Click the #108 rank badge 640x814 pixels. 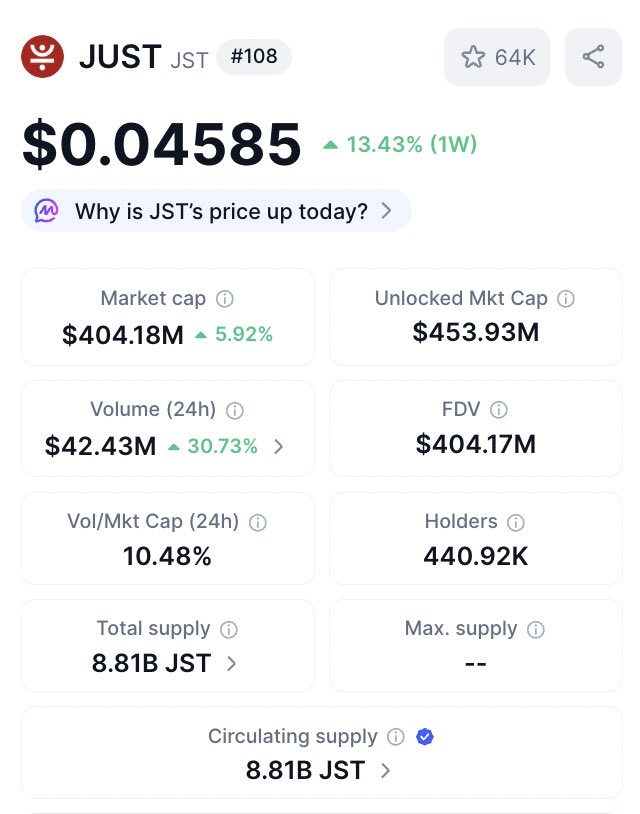254,57
